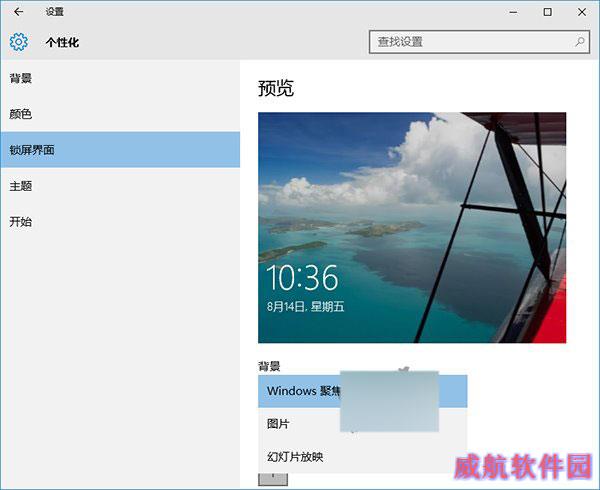Choose 图片 as lock screen background

click(362, 424)
